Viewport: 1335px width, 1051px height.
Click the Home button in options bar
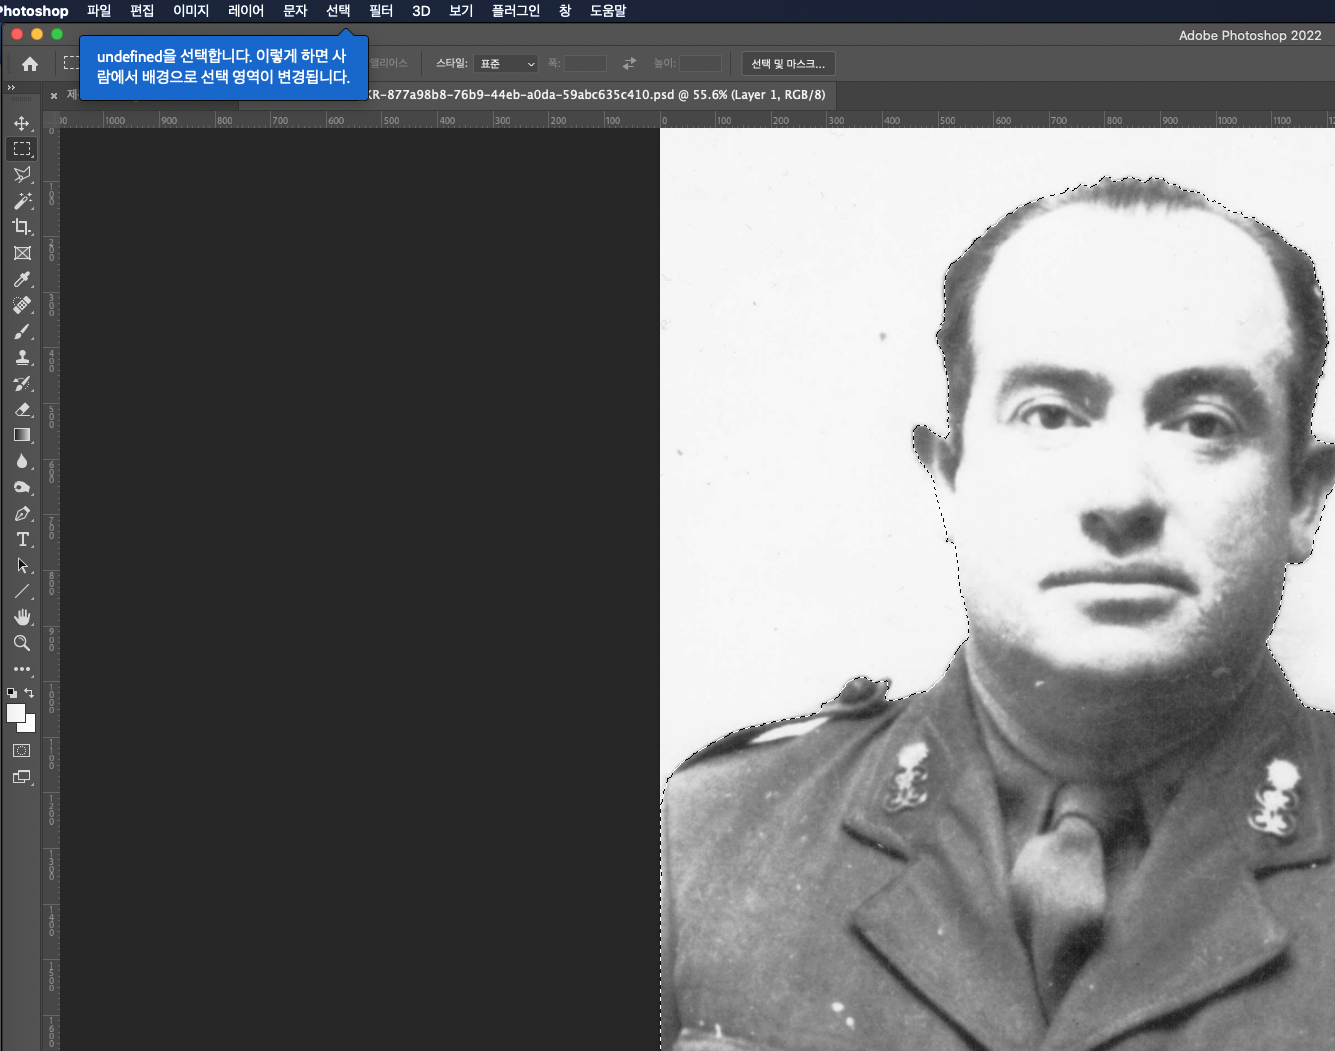coord(30,64)
